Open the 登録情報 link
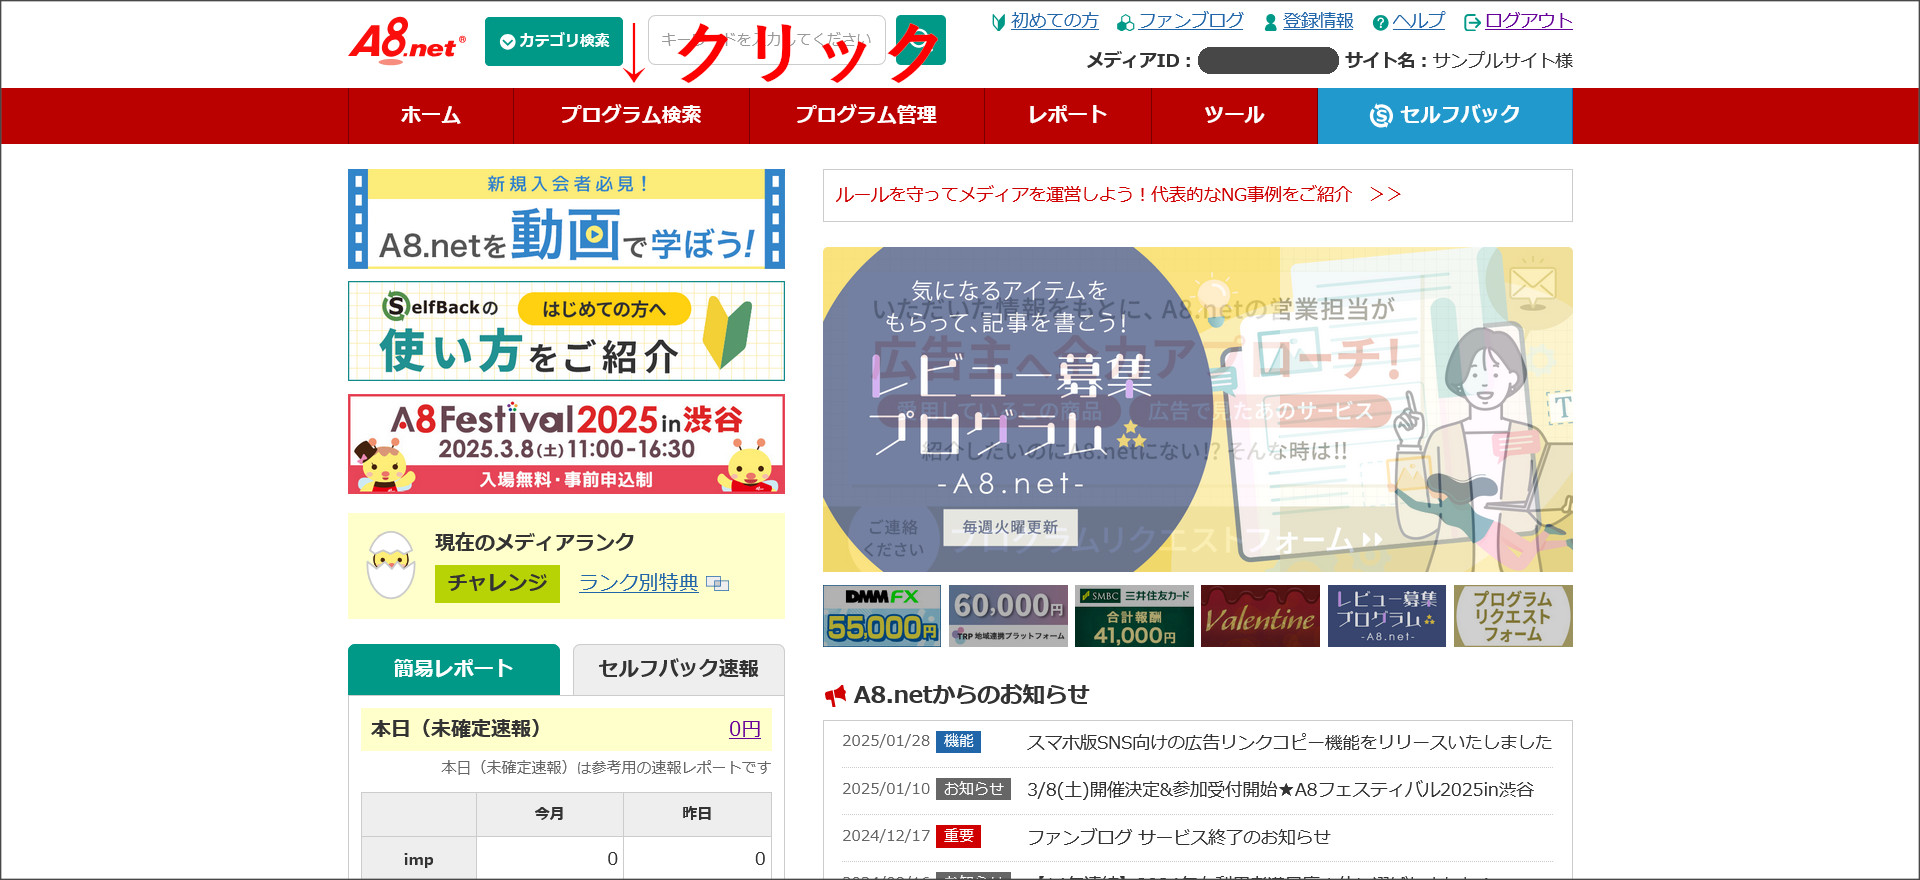The image size is (1920, 880). tap(1318, 21)
